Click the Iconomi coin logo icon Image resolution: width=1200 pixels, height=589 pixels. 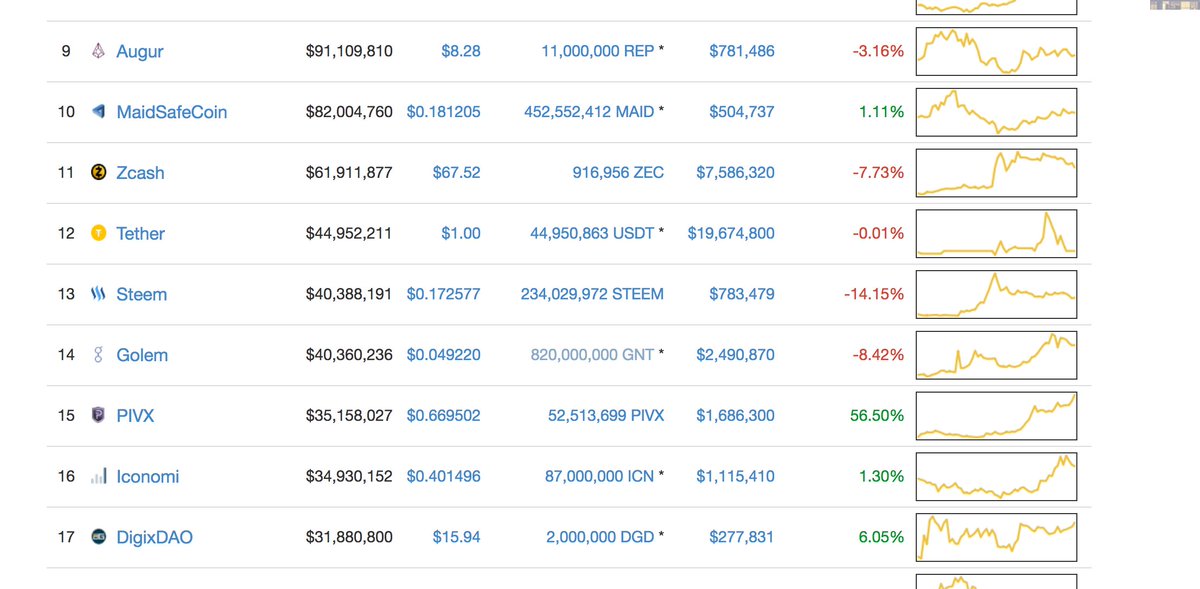98,477
